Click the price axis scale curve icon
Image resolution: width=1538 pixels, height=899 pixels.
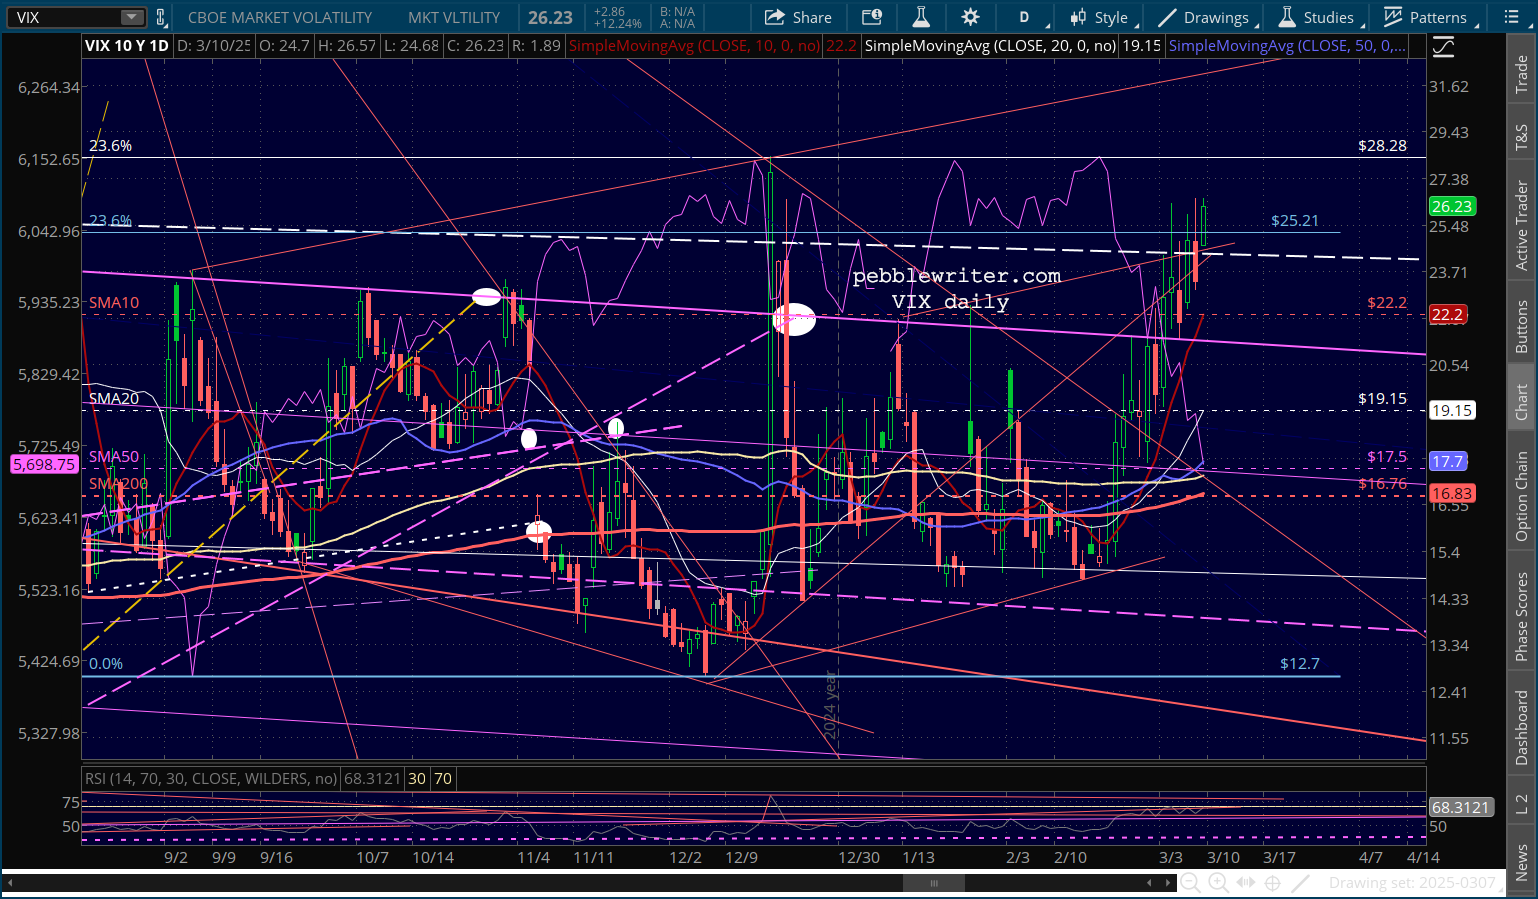[x=1443, y=47]
